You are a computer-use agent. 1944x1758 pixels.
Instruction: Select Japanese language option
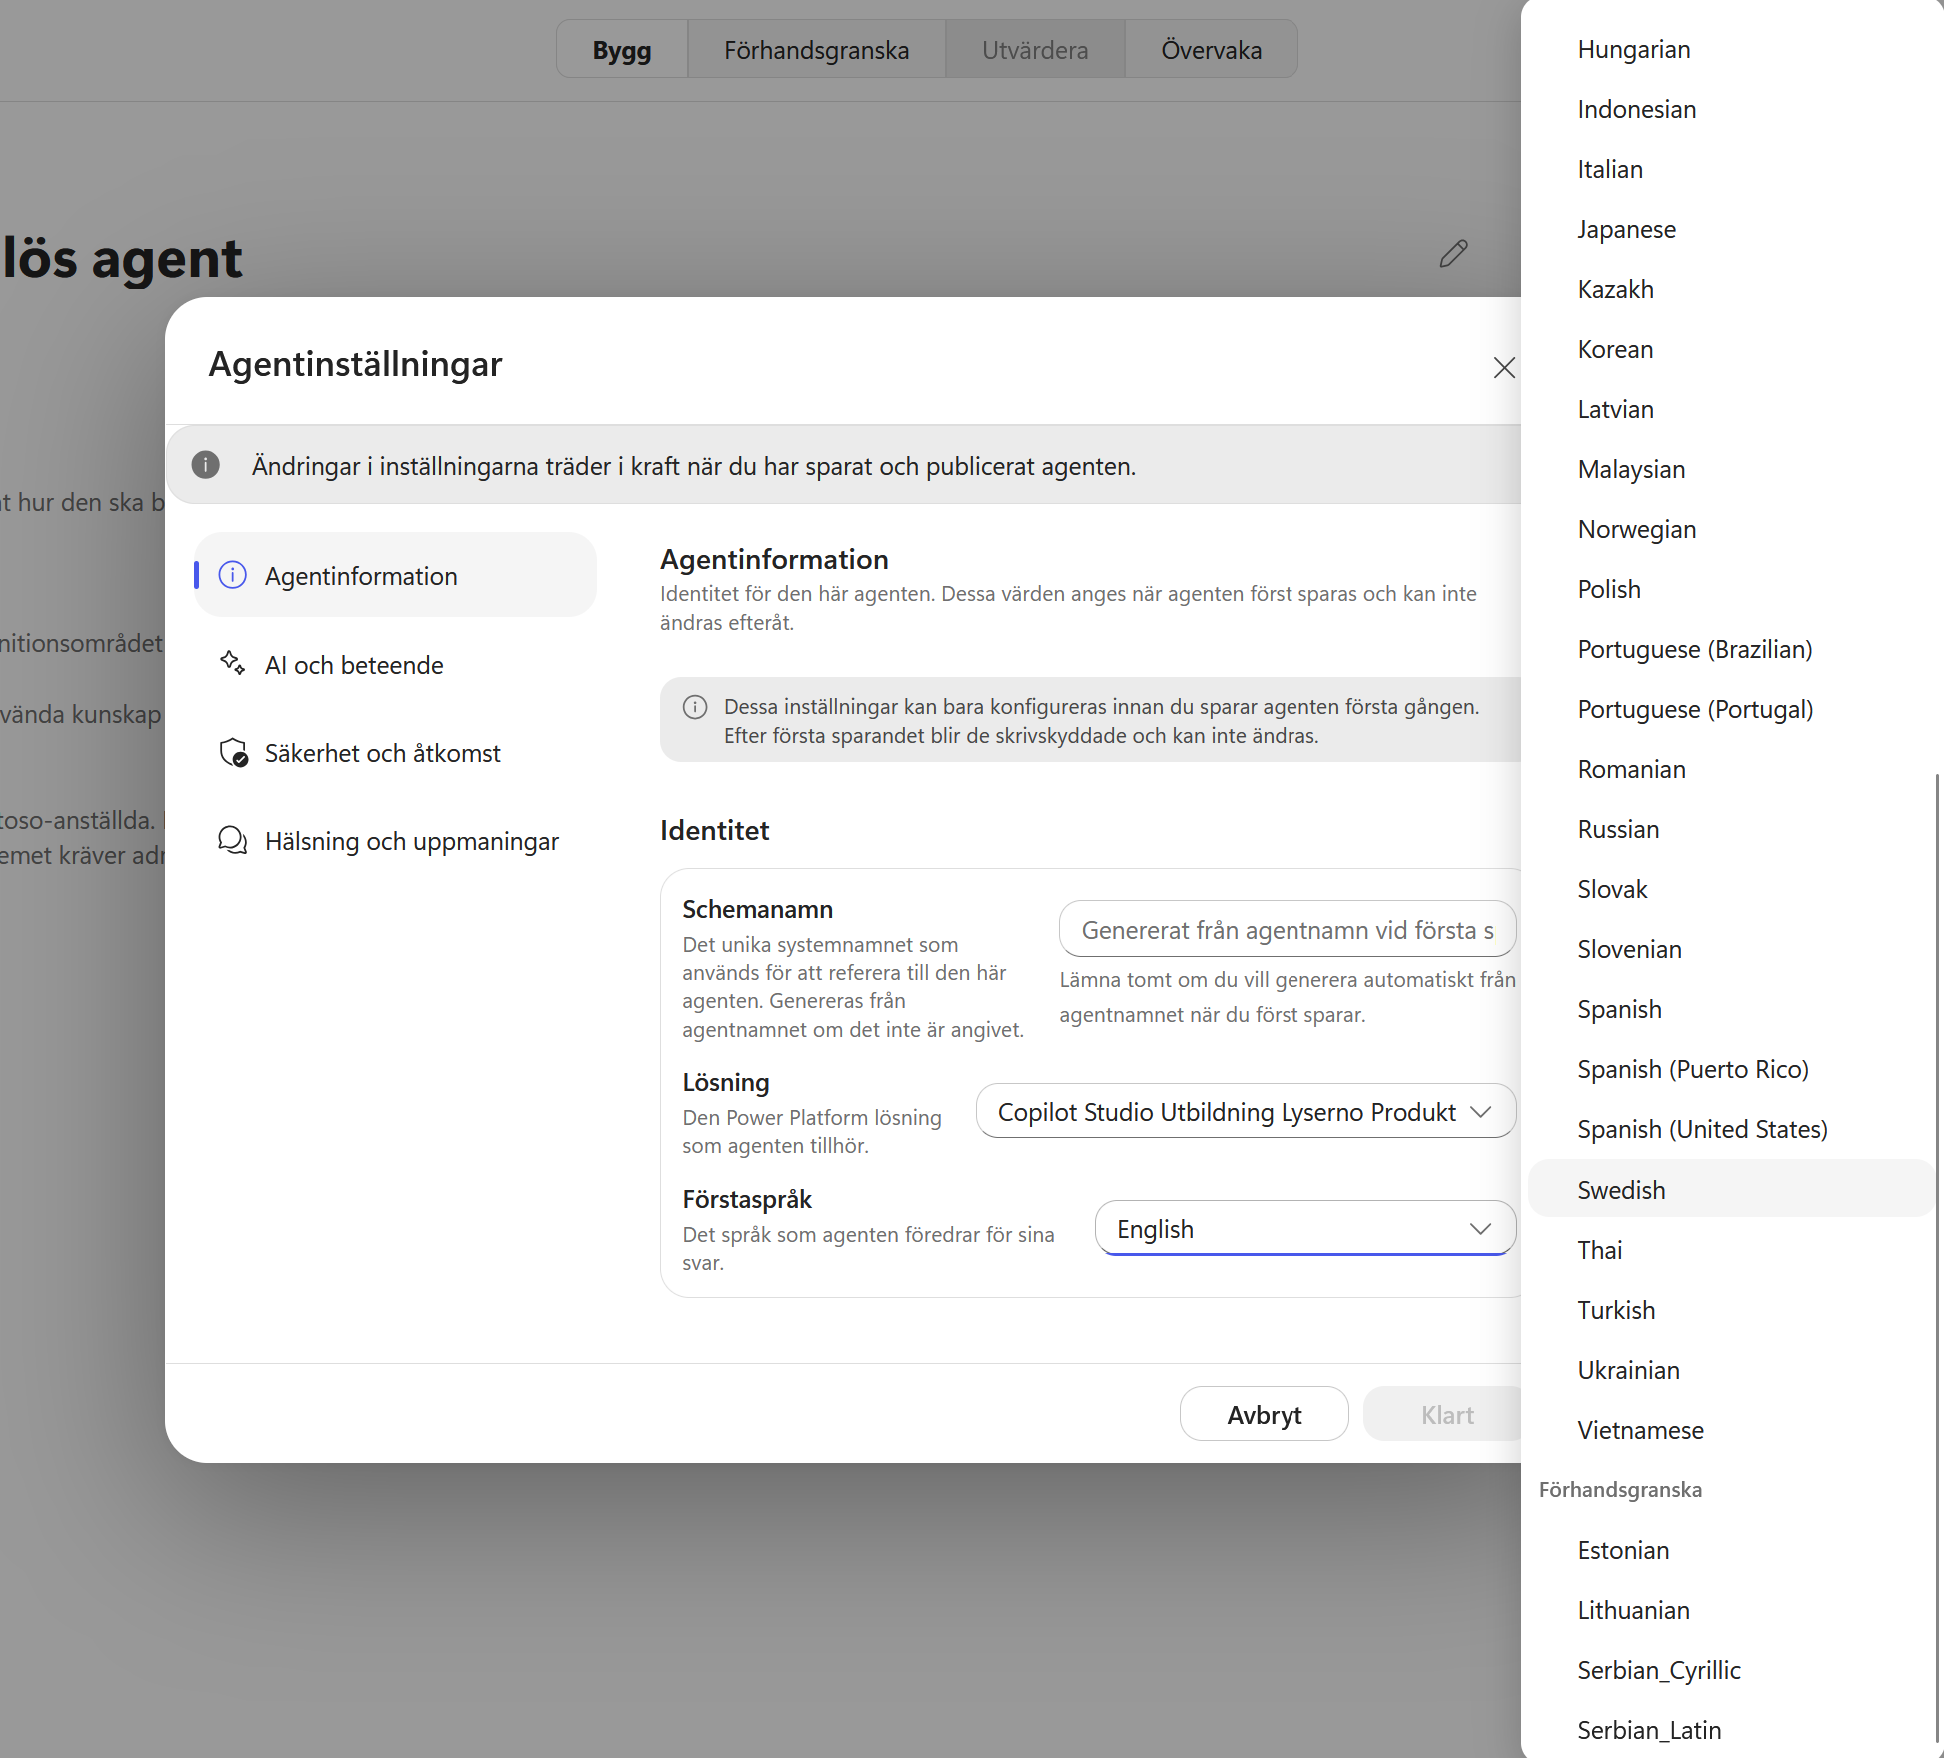tap(1730, 229)
